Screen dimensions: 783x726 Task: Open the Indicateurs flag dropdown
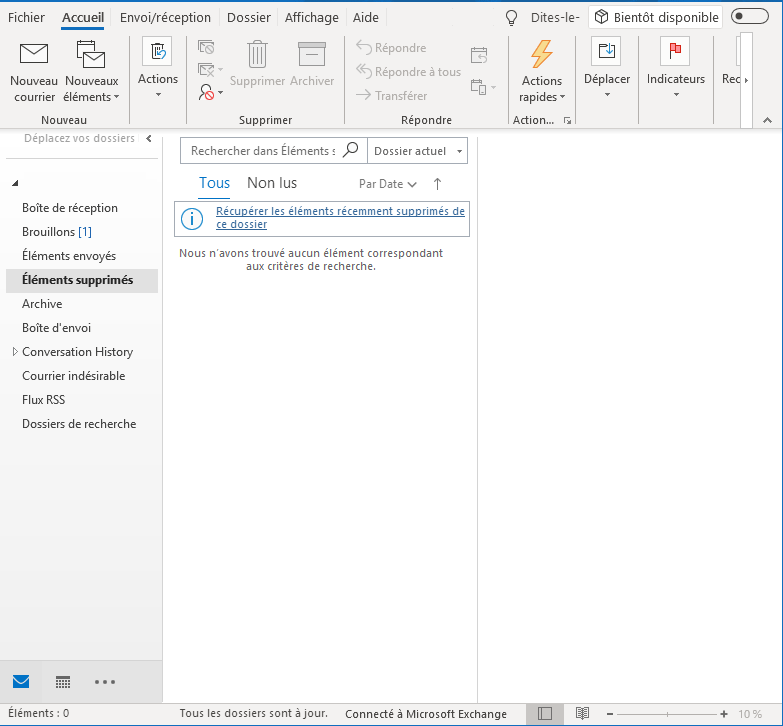[676, 67]
